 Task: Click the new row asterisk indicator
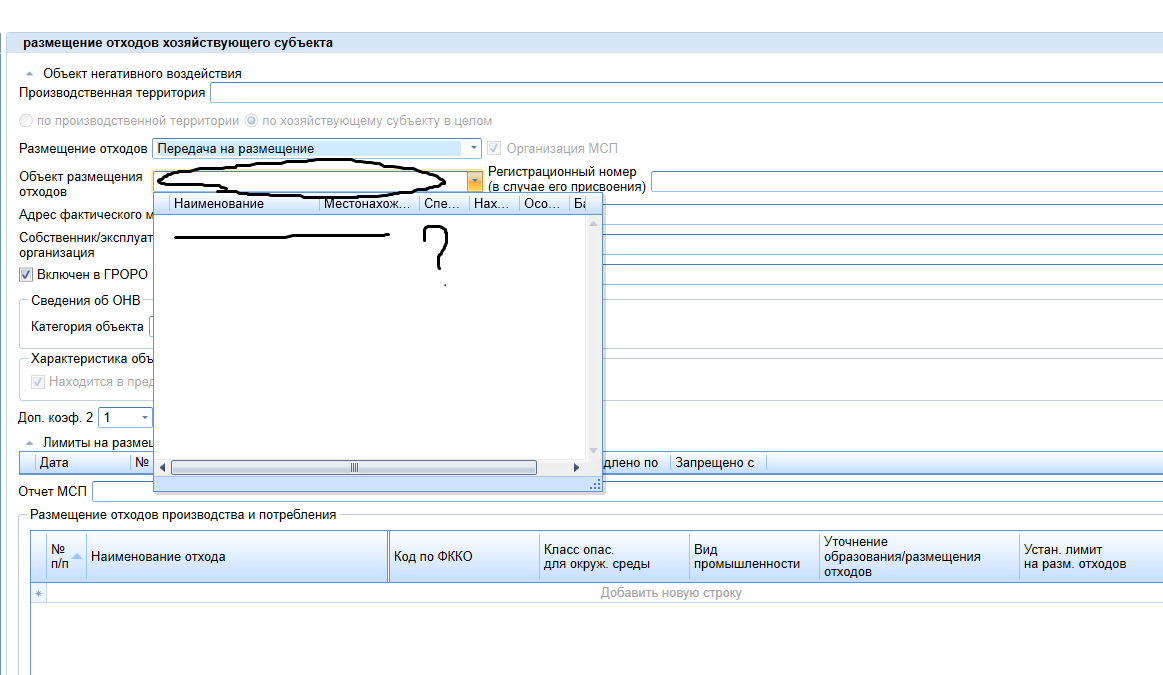pos(39,593)
